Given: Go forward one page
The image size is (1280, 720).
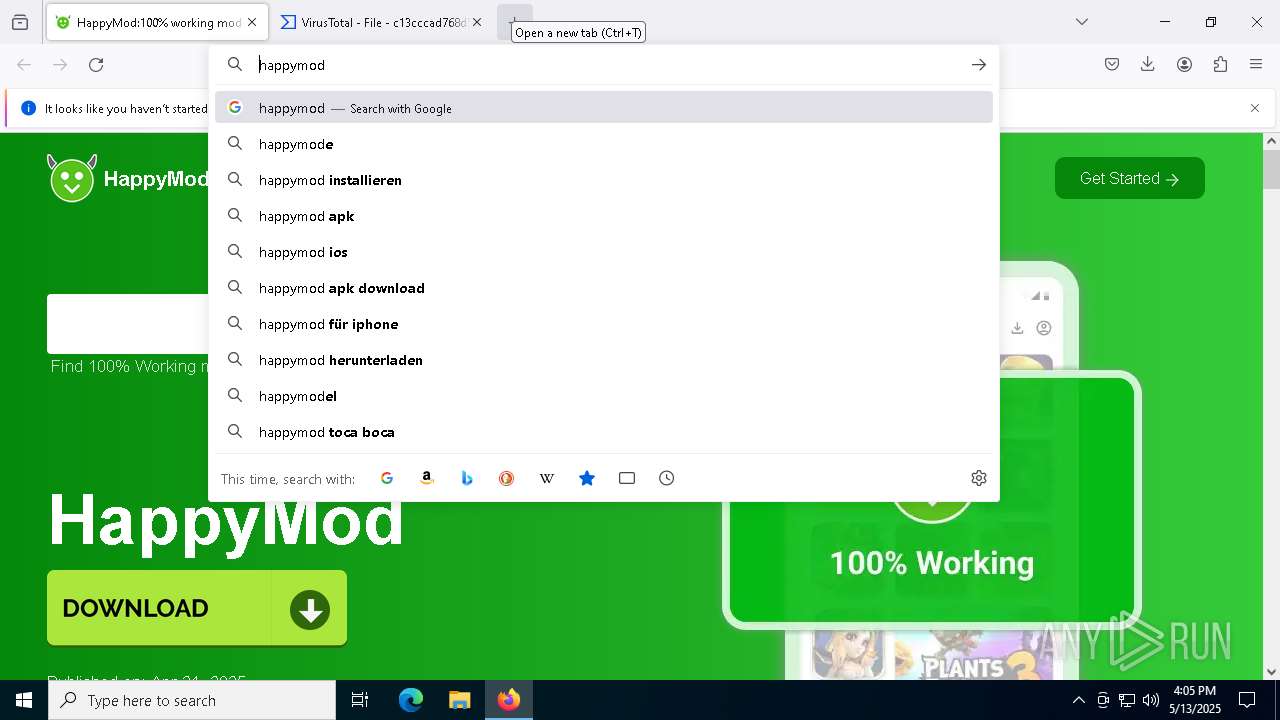Looking at the screenshot, I should (60, 65).
